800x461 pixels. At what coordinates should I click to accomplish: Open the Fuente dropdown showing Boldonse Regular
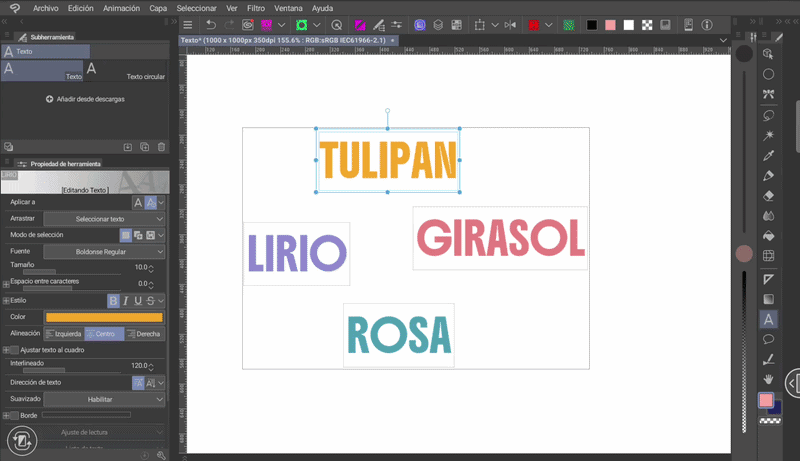[x=105, y=252]
